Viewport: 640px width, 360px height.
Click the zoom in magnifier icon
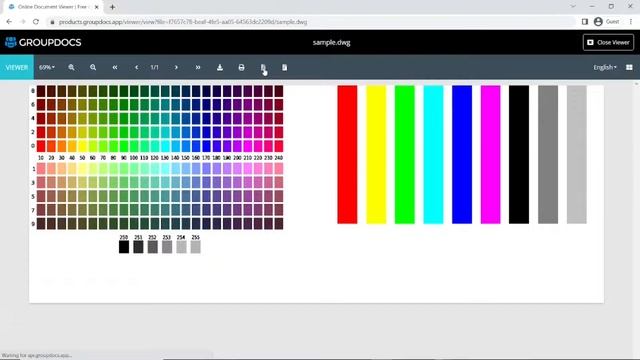tap(71, 67)
